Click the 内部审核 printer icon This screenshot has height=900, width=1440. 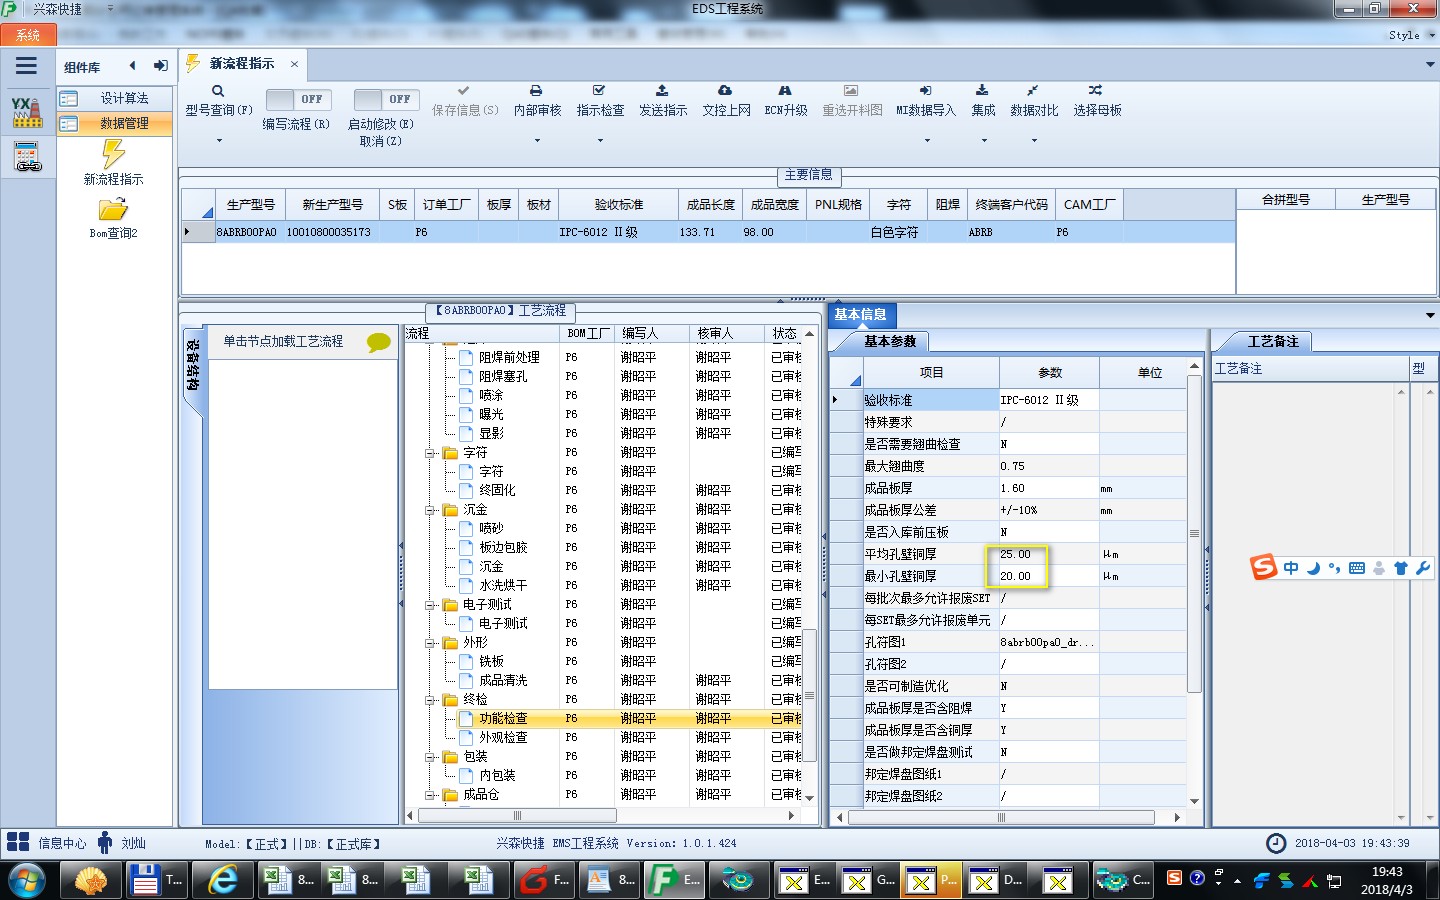pos(536,91)
